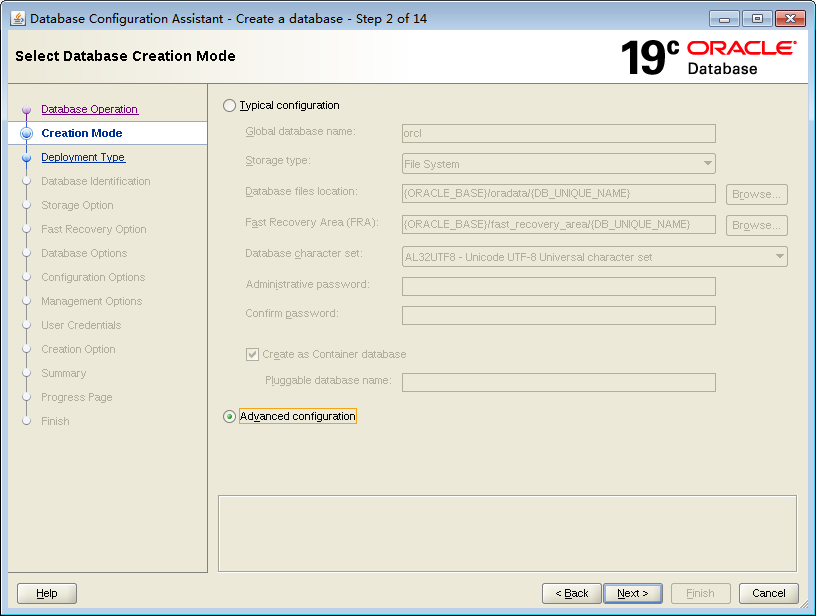
Task: Cancel the database creation wizard
Action: [768, 592]
